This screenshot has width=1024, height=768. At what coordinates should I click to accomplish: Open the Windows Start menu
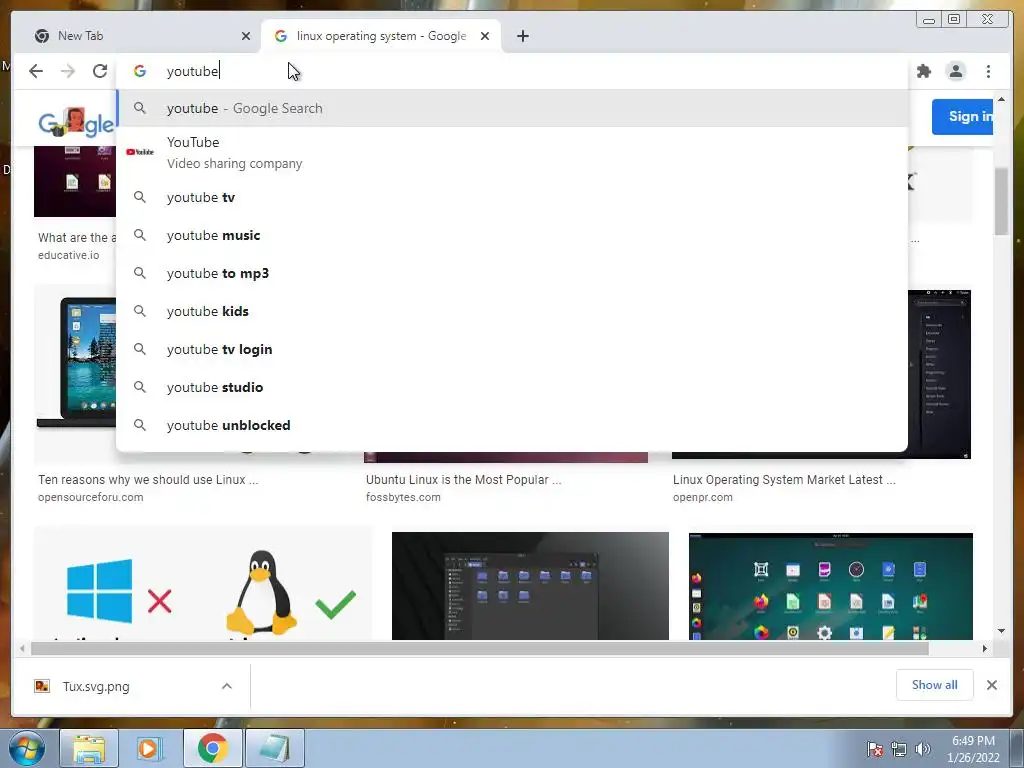pyautogui.click(x=26, y=748)
